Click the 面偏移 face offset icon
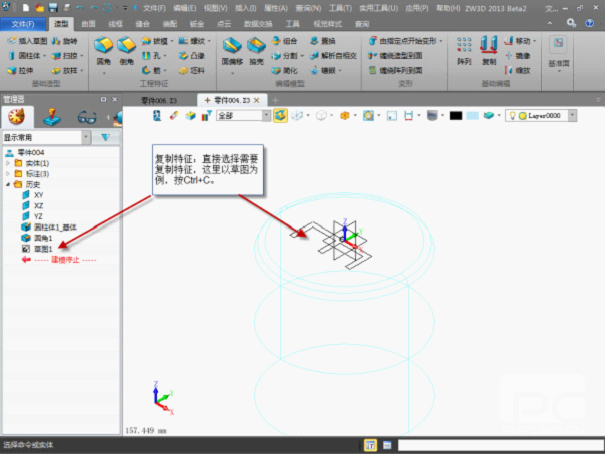This screenshot has width=605, height=454. 232,51
